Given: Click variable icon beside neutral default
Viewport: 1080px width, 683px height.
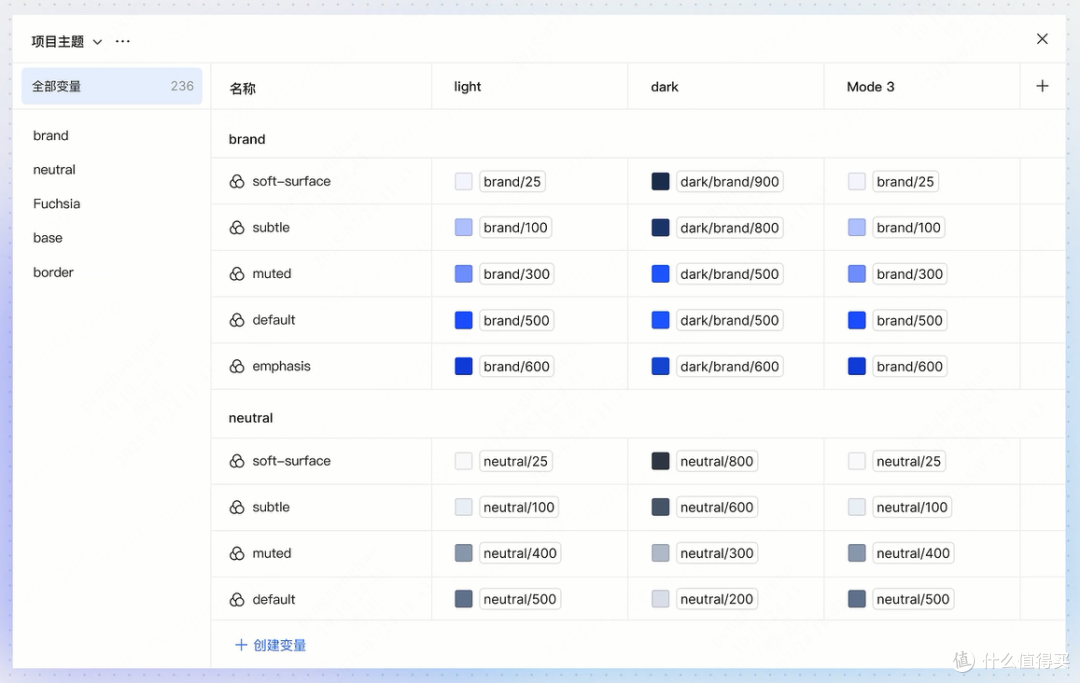Looking at the screenshot, I should [237, 600].
